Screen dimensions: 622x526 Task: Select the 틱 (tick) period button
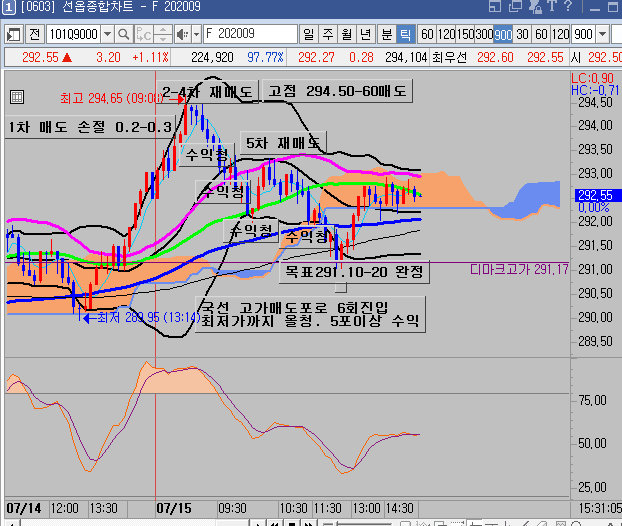coord(405,33)
